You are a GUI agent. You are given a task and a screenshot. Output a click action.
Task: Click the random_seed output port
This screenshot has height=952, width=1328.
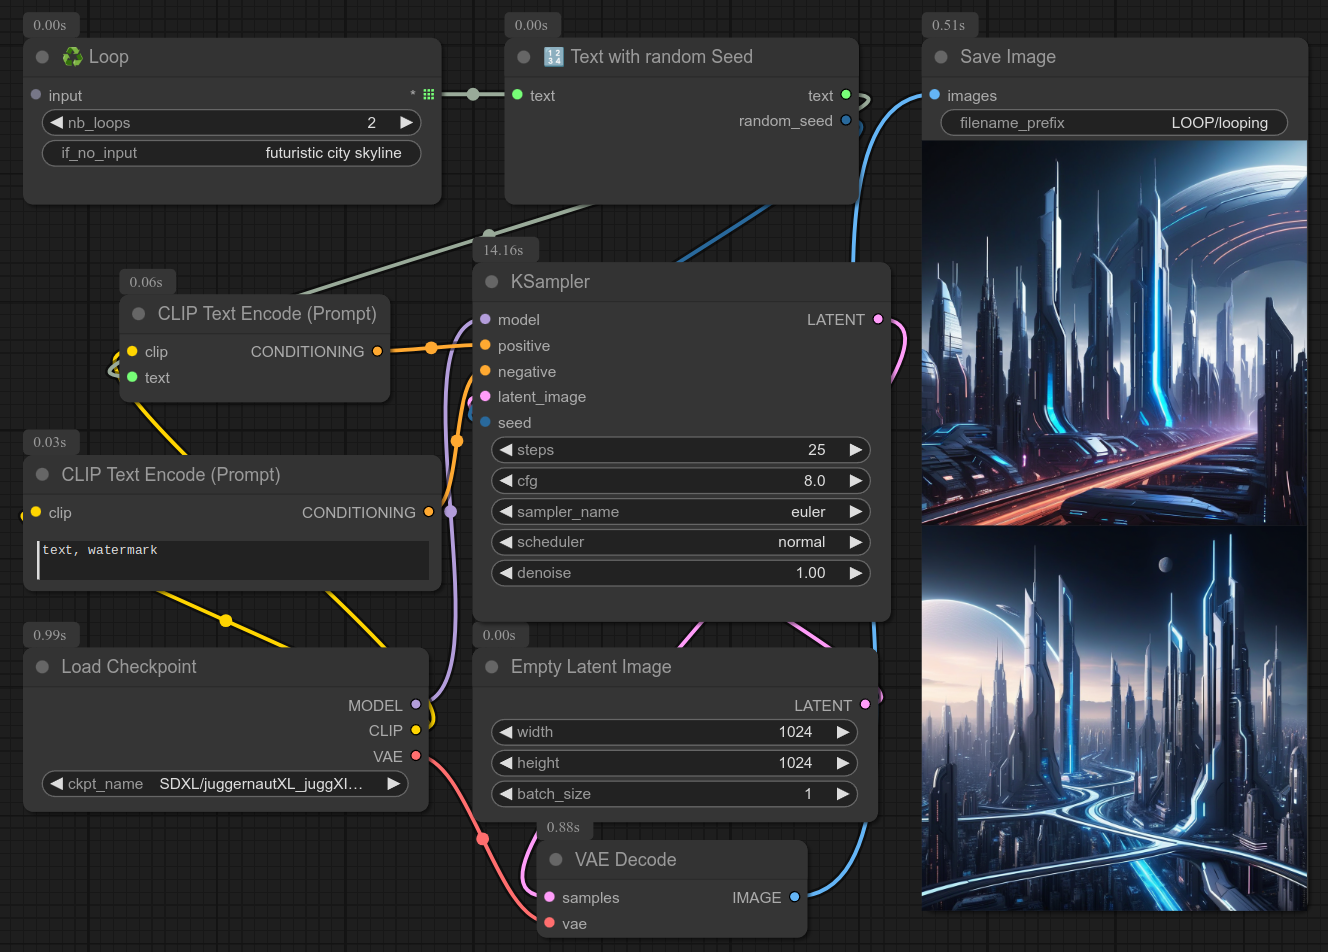click(x=846, y=121)
